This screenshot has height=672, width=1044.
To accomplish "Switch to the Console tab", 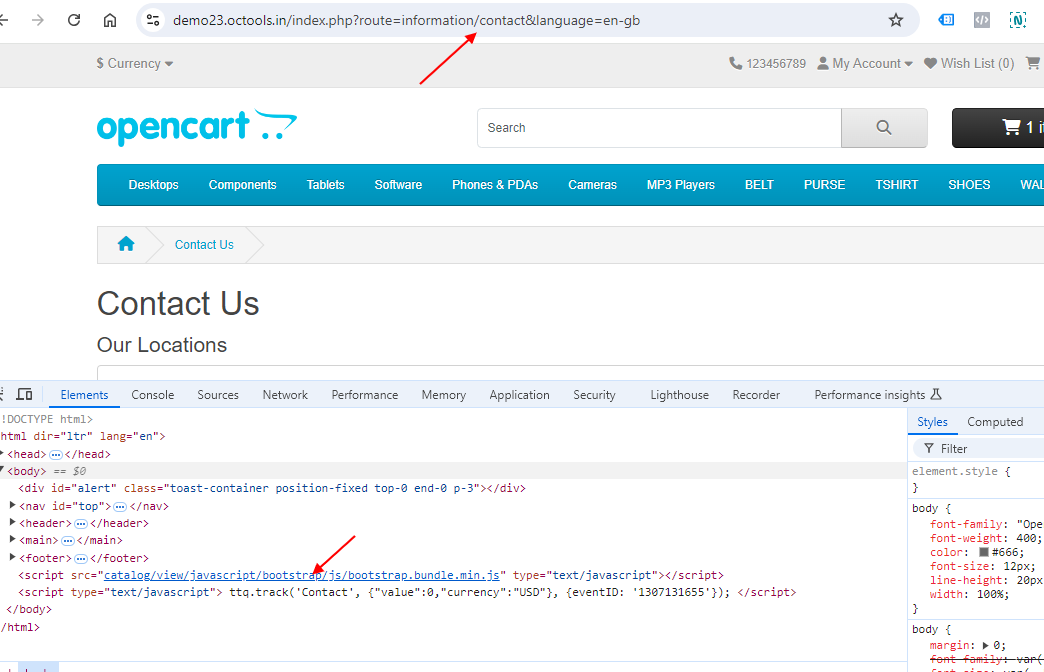I will point(152,395).
